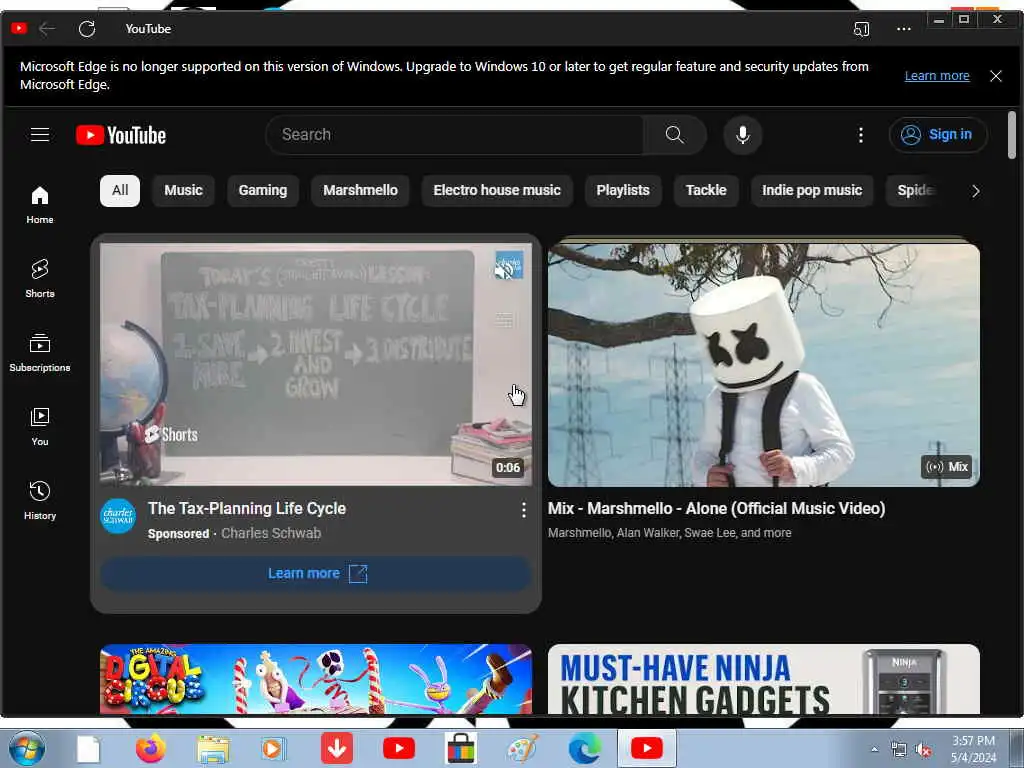1024x768 pixels.
Task: Open You page in sidebar
Action: 40,426
